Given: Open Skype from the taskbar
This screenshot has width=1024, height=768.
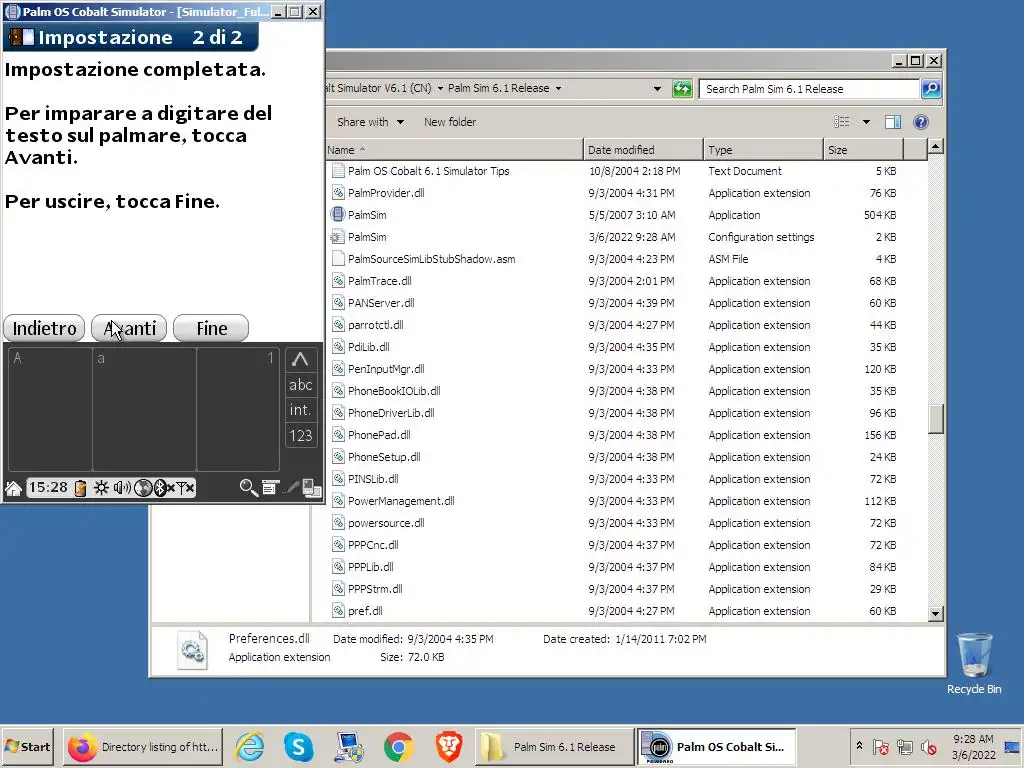Looking at the screenshot, I should [298, 746].
